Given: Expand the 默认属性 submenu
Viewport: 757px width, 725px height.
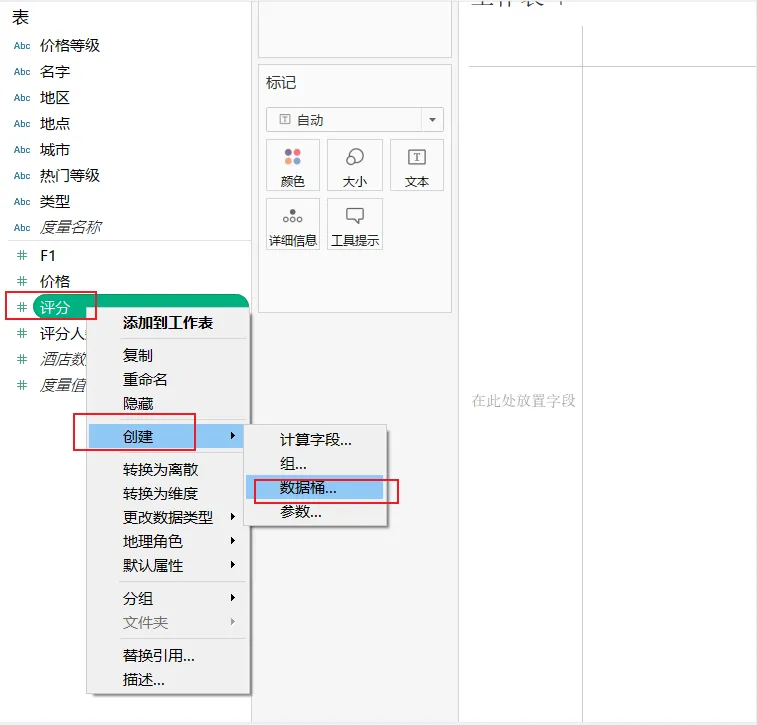Looking at the screenshot, I should [x=168, y=566].
